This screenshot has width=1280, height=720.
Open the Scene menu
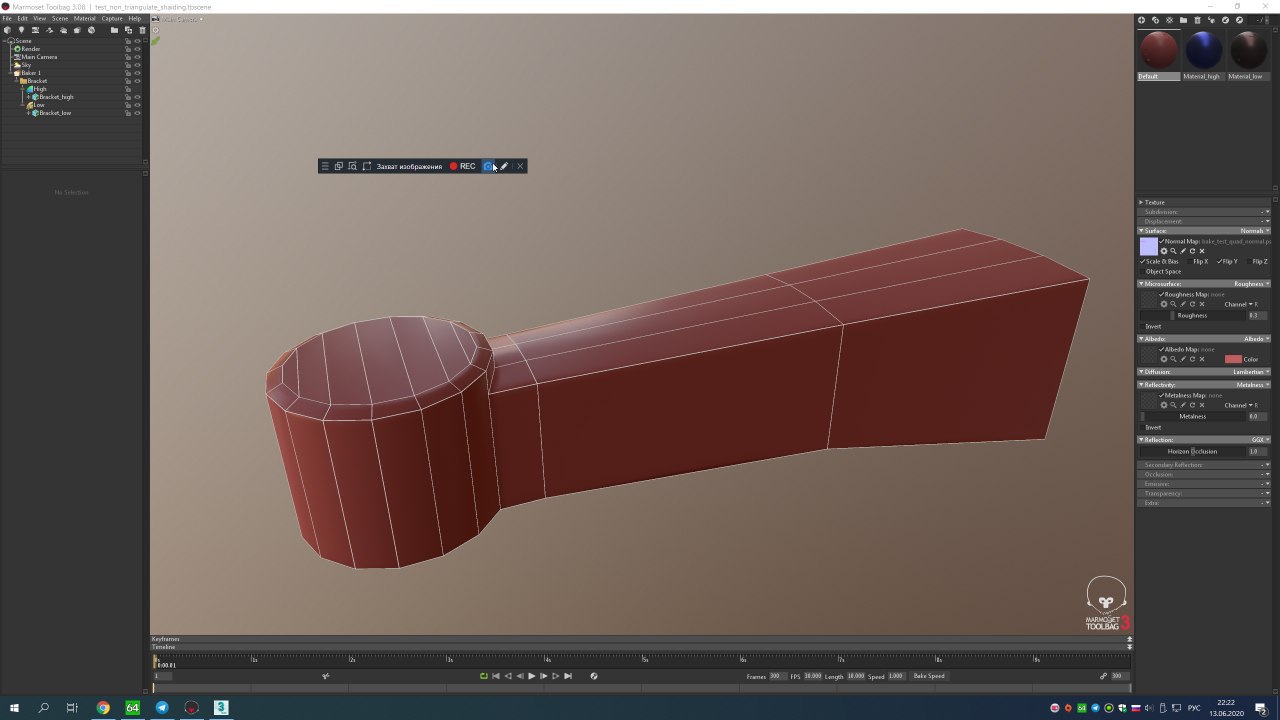(x=60, y=18)
